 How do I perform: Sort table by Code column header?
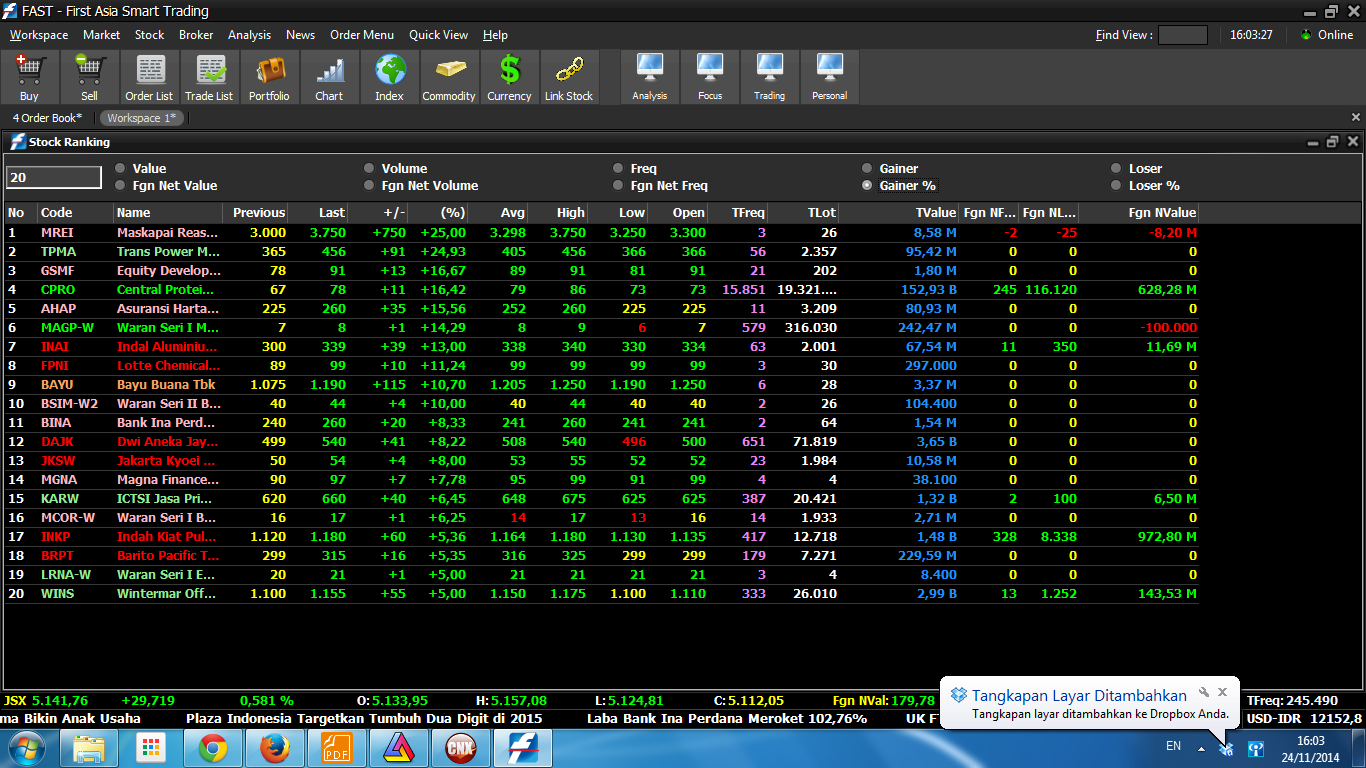pos(75,212)
